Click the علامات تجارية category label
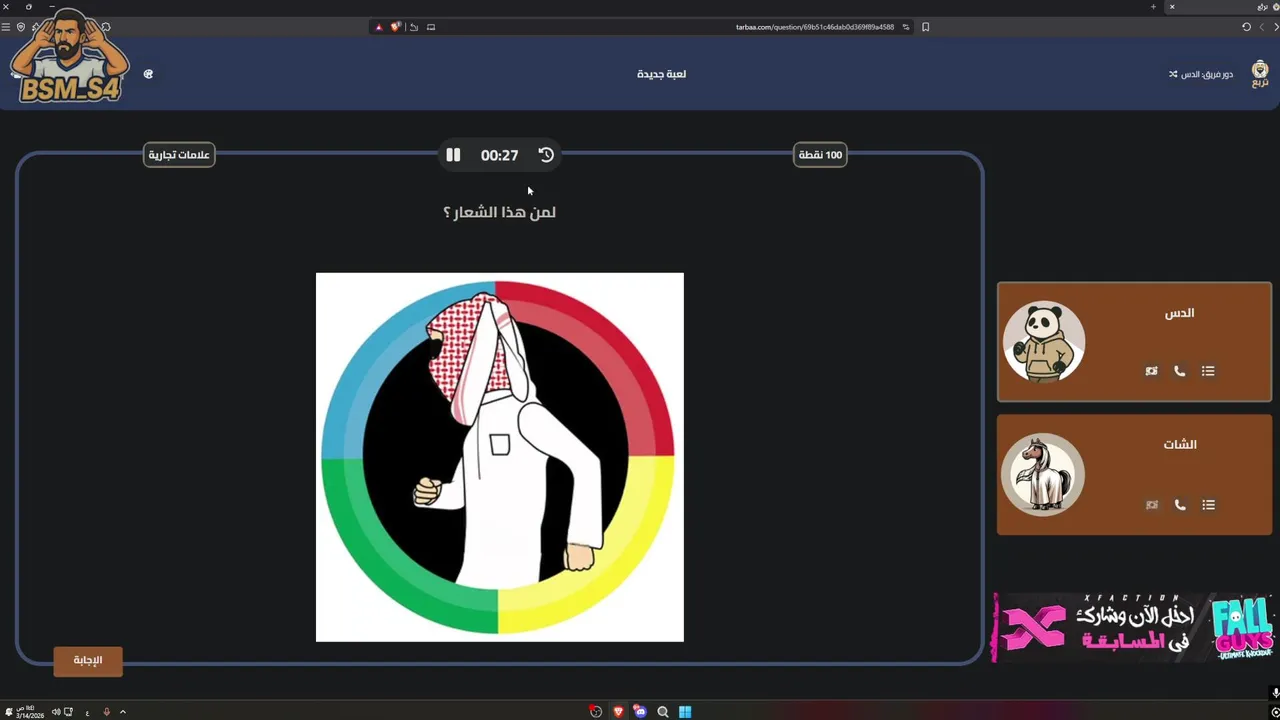Viewport: 1280px width, 720px height. coord(179,155)
